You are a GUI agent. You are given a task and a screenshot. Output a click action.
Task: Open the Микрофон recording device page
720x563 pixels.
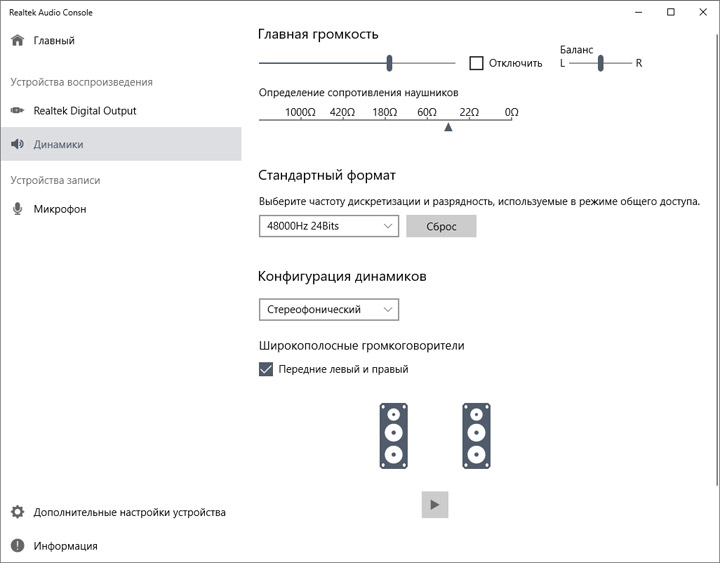coord(60,209)
